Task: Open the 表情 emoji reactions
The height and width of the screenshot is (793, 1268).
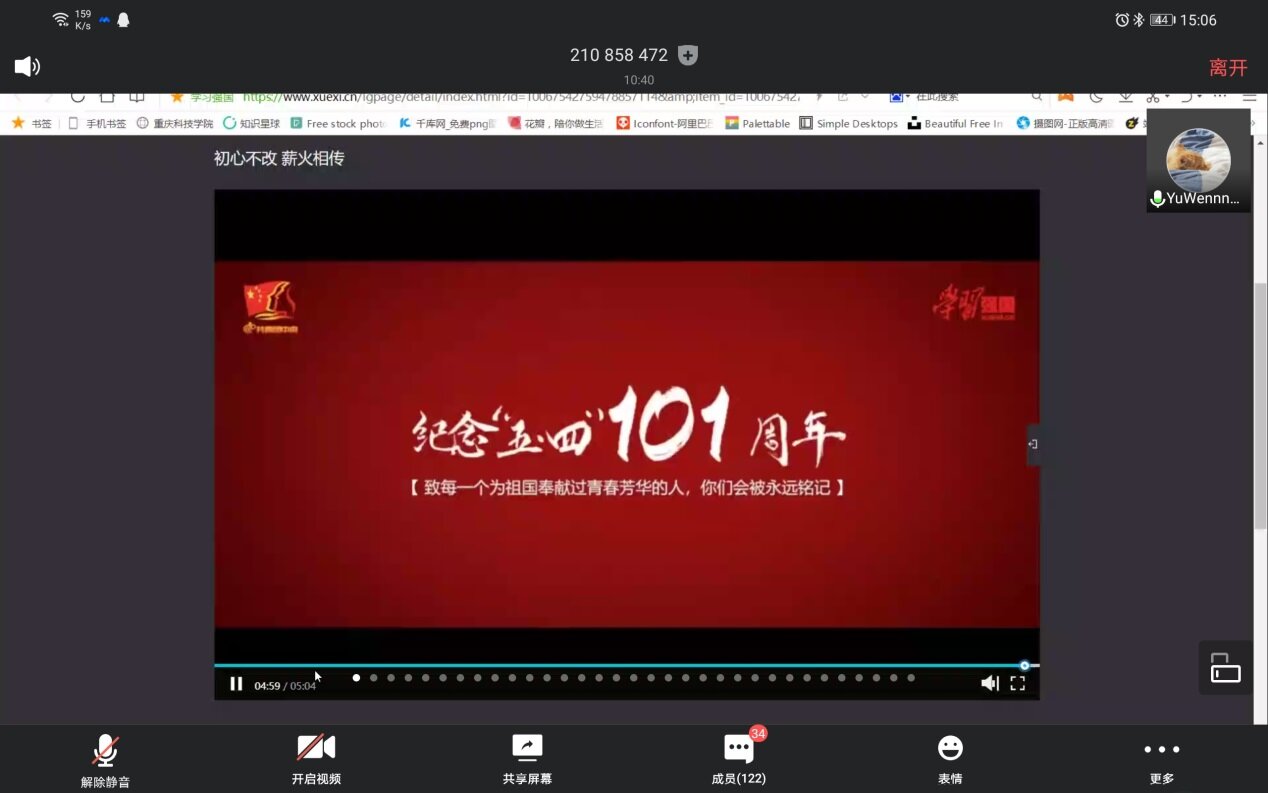Action: tap(950, 761)
